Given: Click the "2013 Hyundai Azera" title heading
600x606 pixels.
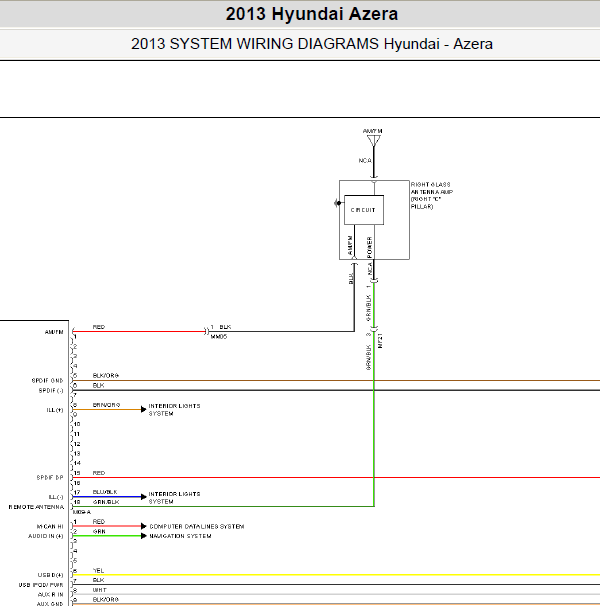Looking at the screenshot, I should pos(312,14).
